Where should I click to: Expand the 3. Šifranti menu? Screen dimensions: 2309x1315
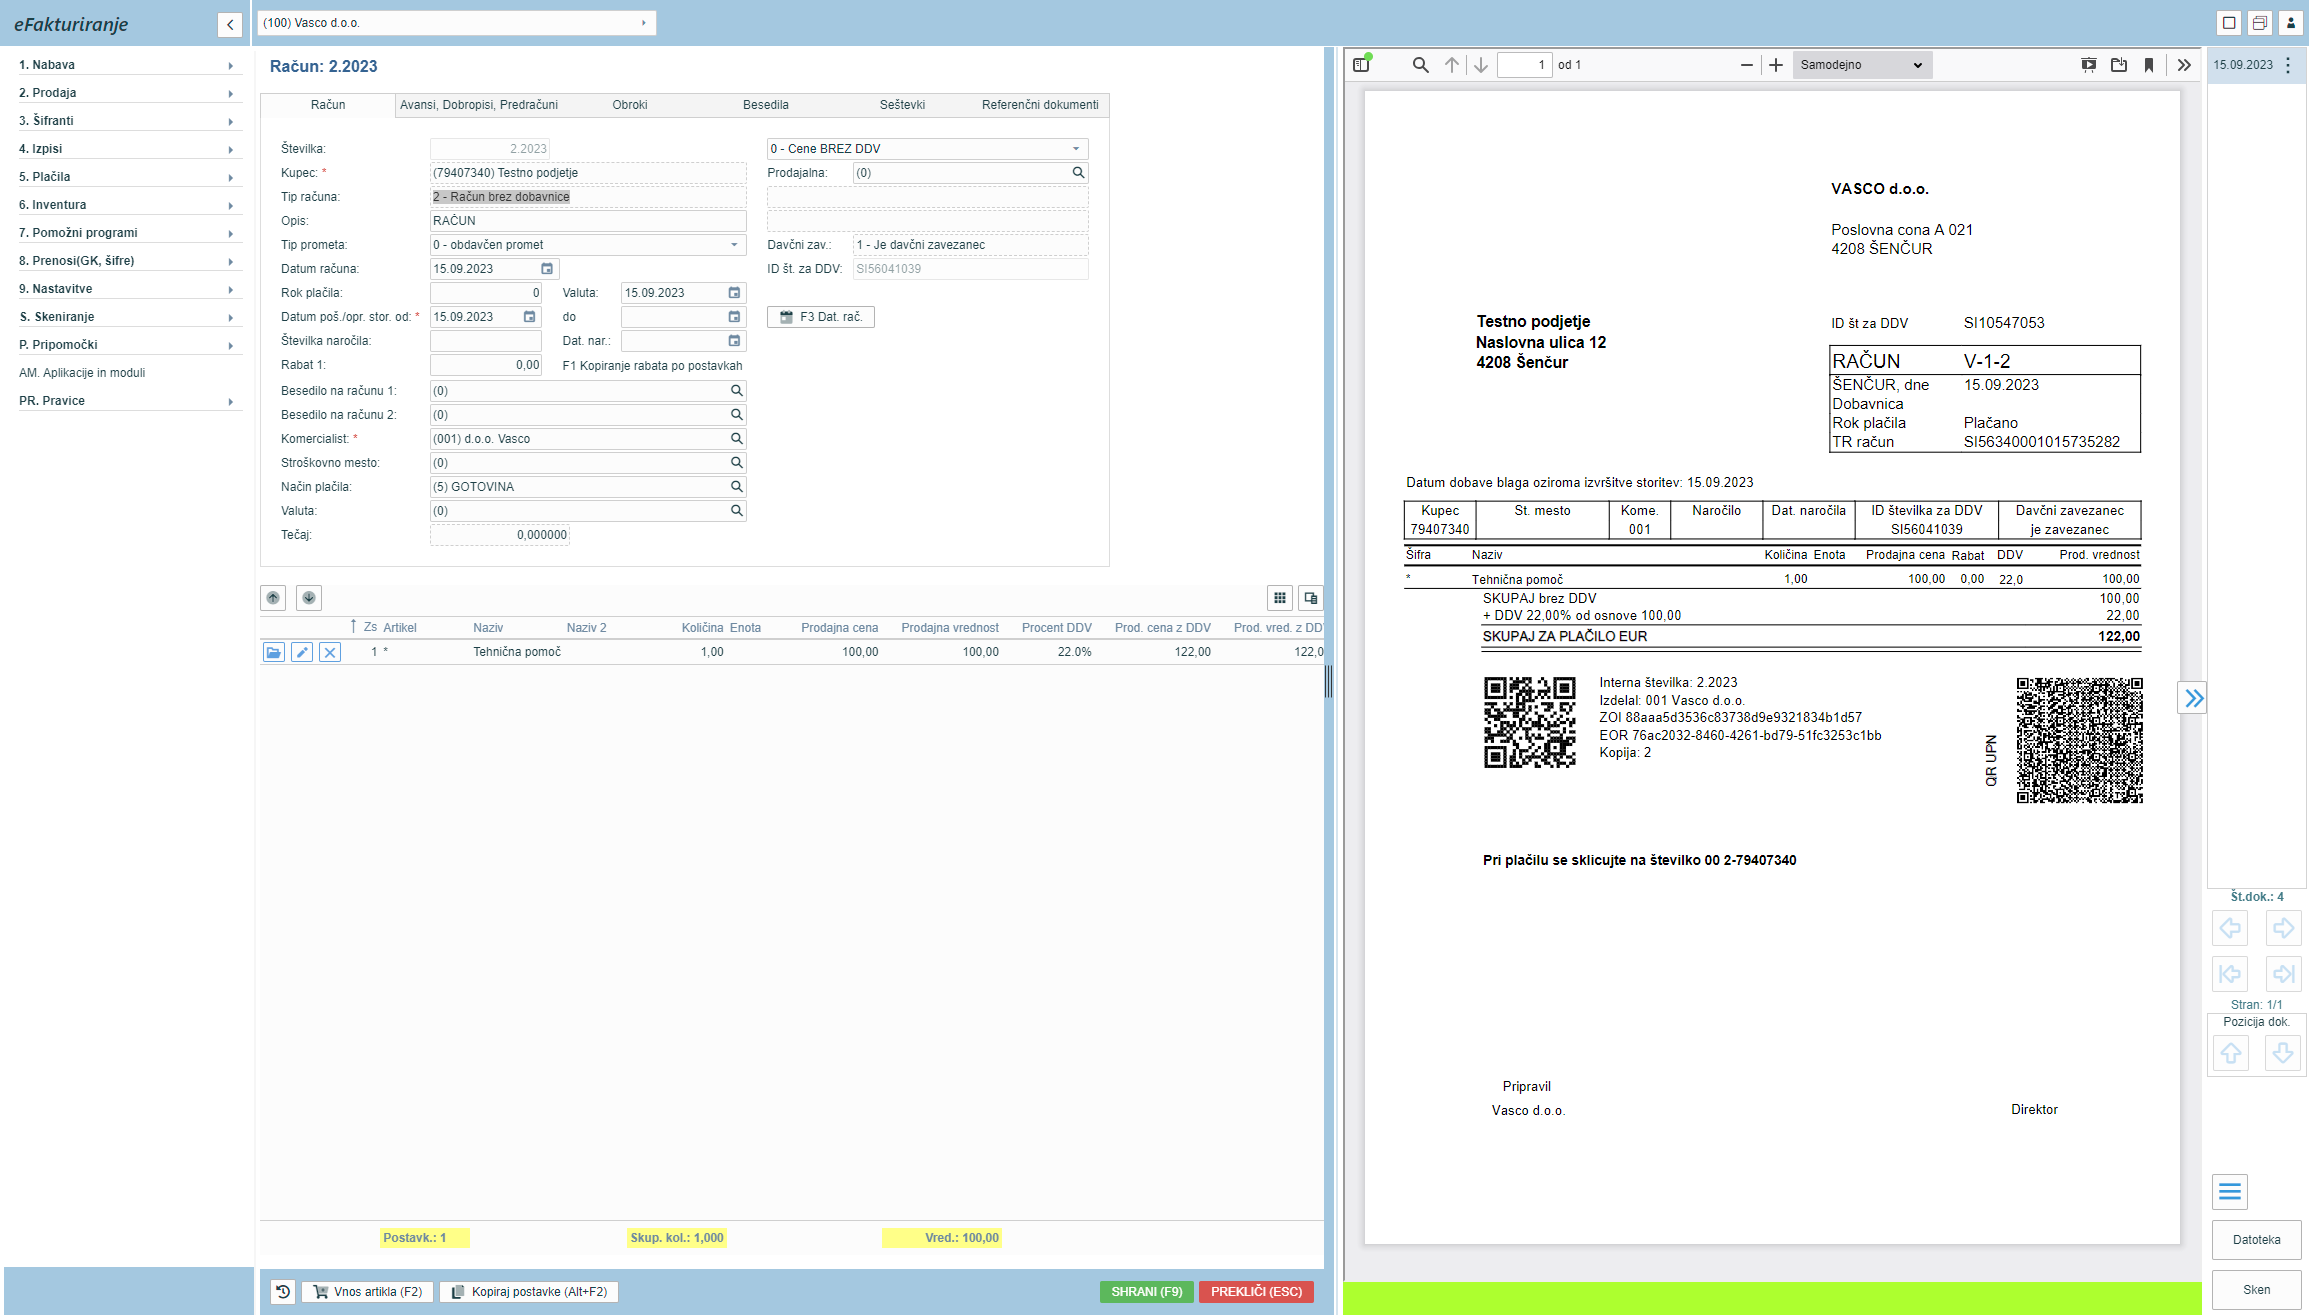128,121
